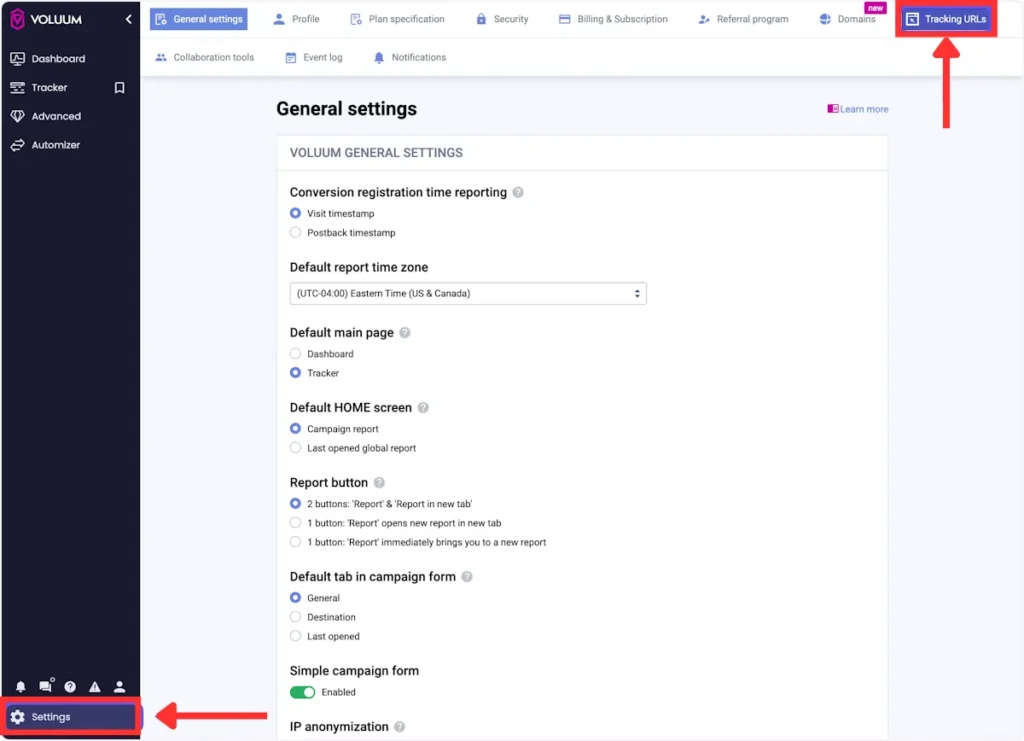Open the Event log tab
Image resolution: width=1024 pixels, height=741 pixels.
[313, 57]
